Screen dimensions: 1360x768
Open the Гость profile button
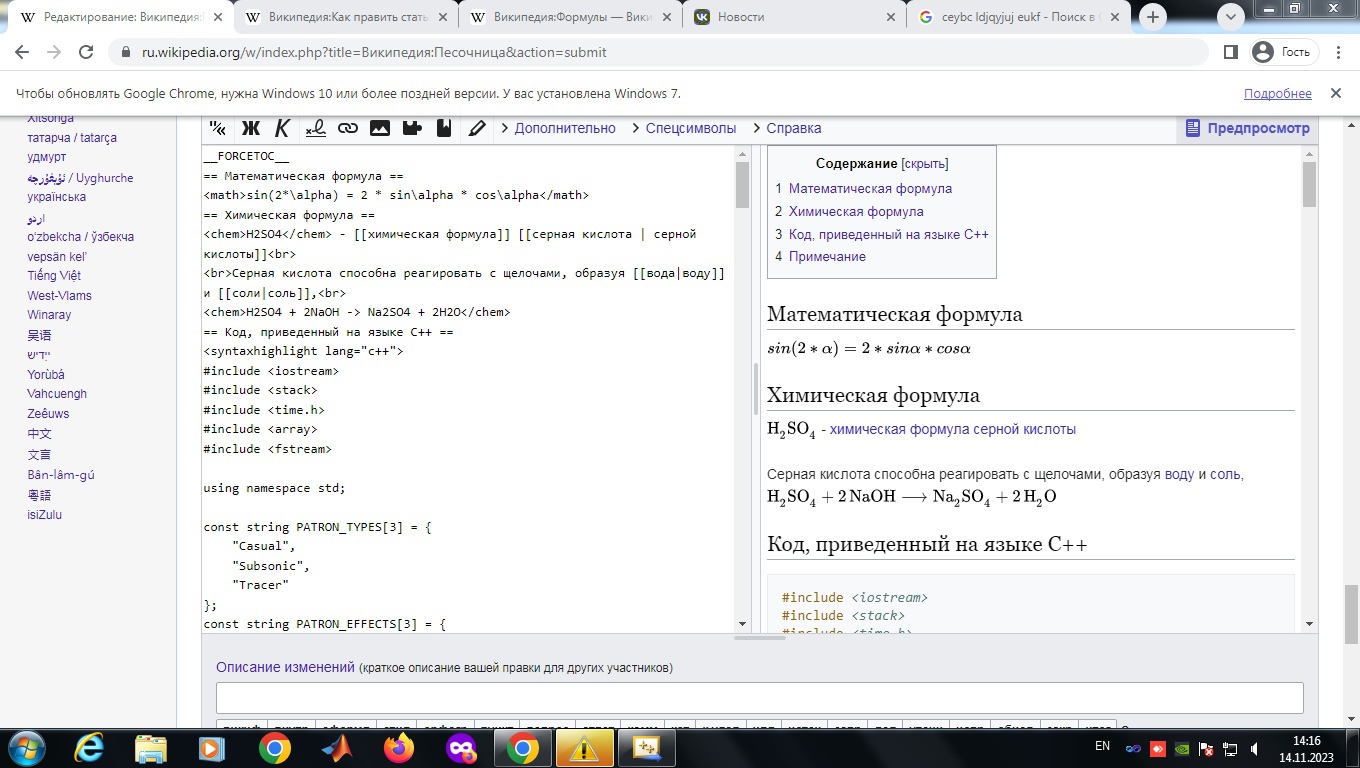pos(1284,52)
